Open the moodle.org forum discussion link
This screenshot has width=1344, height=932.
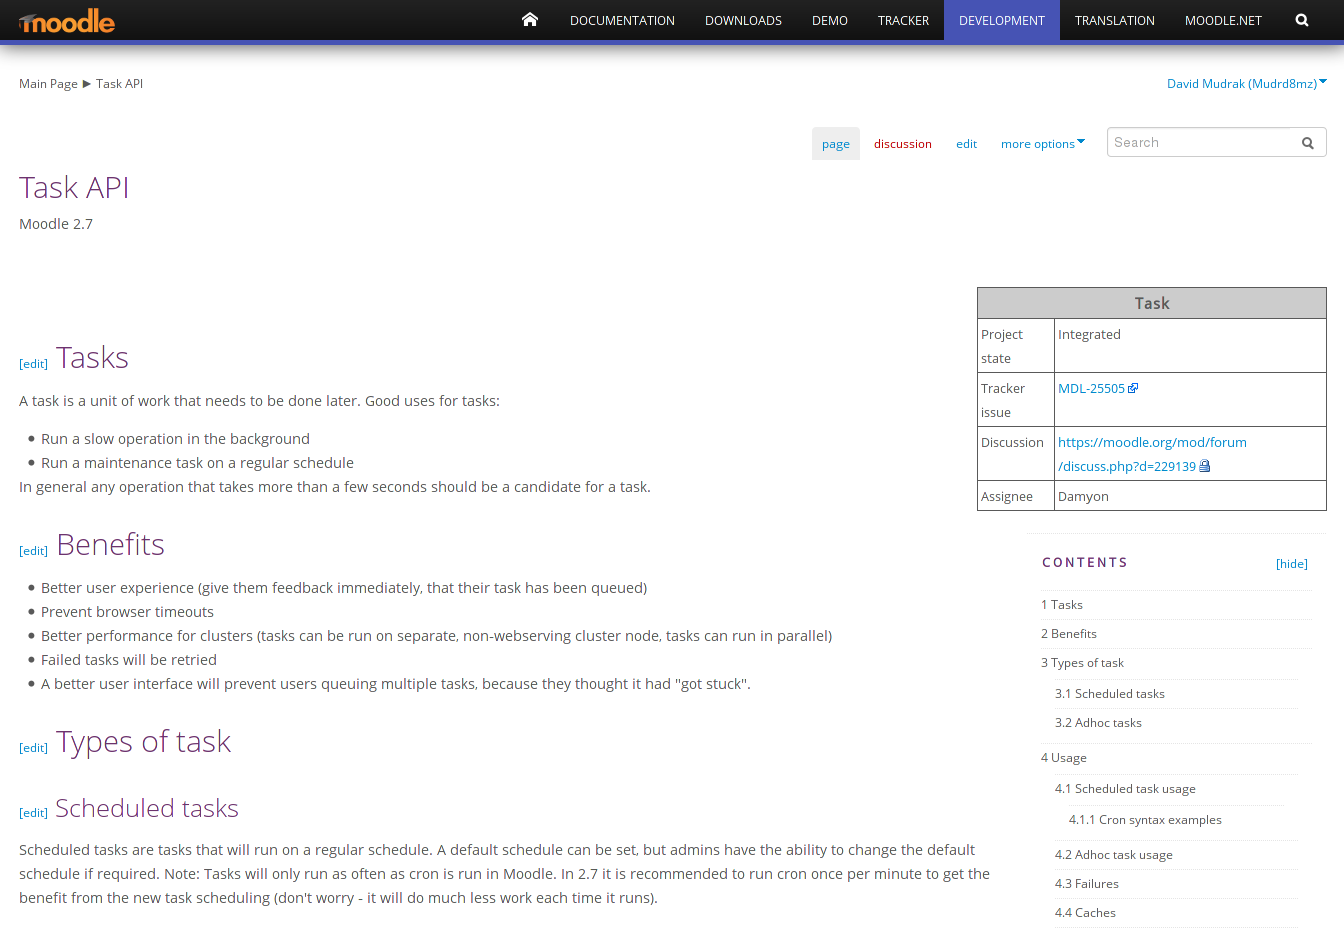coord(1152,455)
